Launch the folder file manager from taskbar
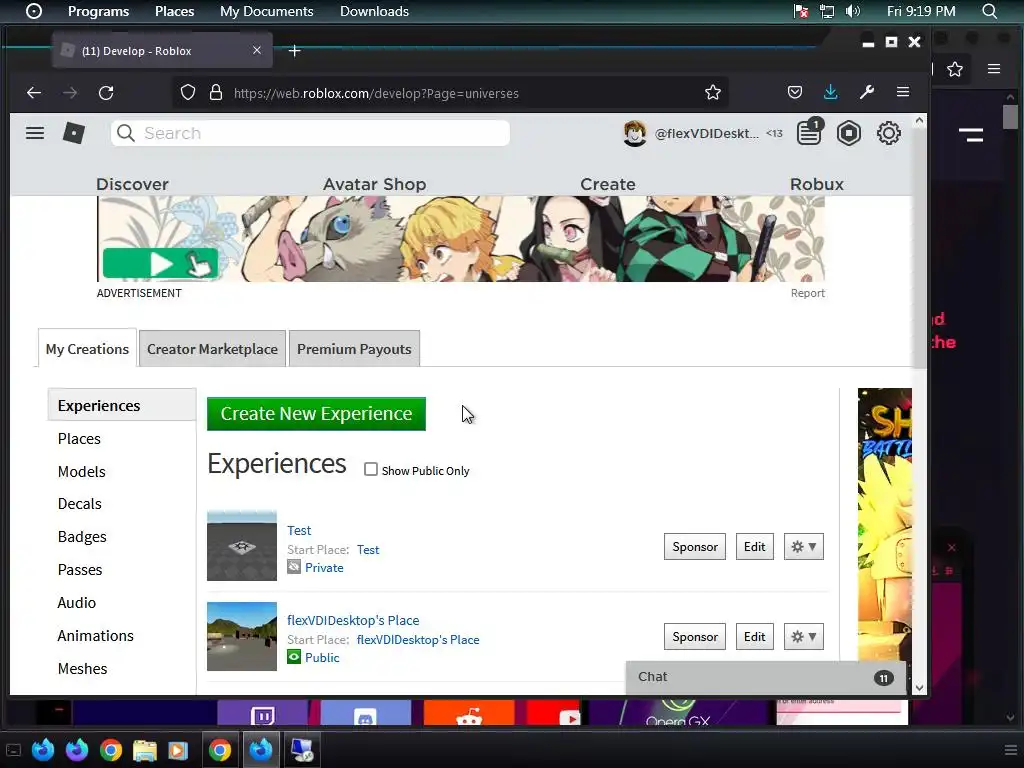 coord(145,750)
